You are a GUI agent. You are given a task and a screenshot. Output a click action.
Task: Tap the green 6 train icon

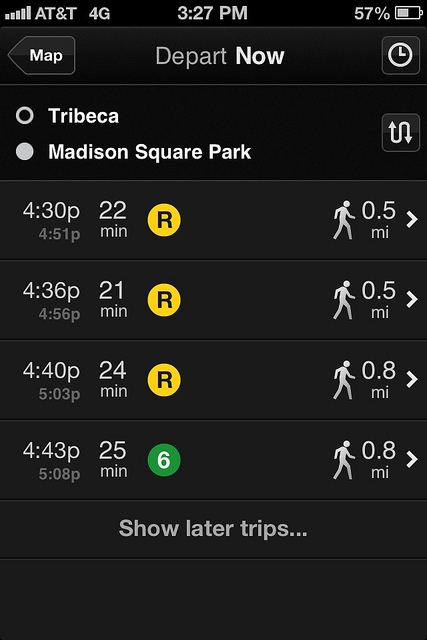pos(164,460)
